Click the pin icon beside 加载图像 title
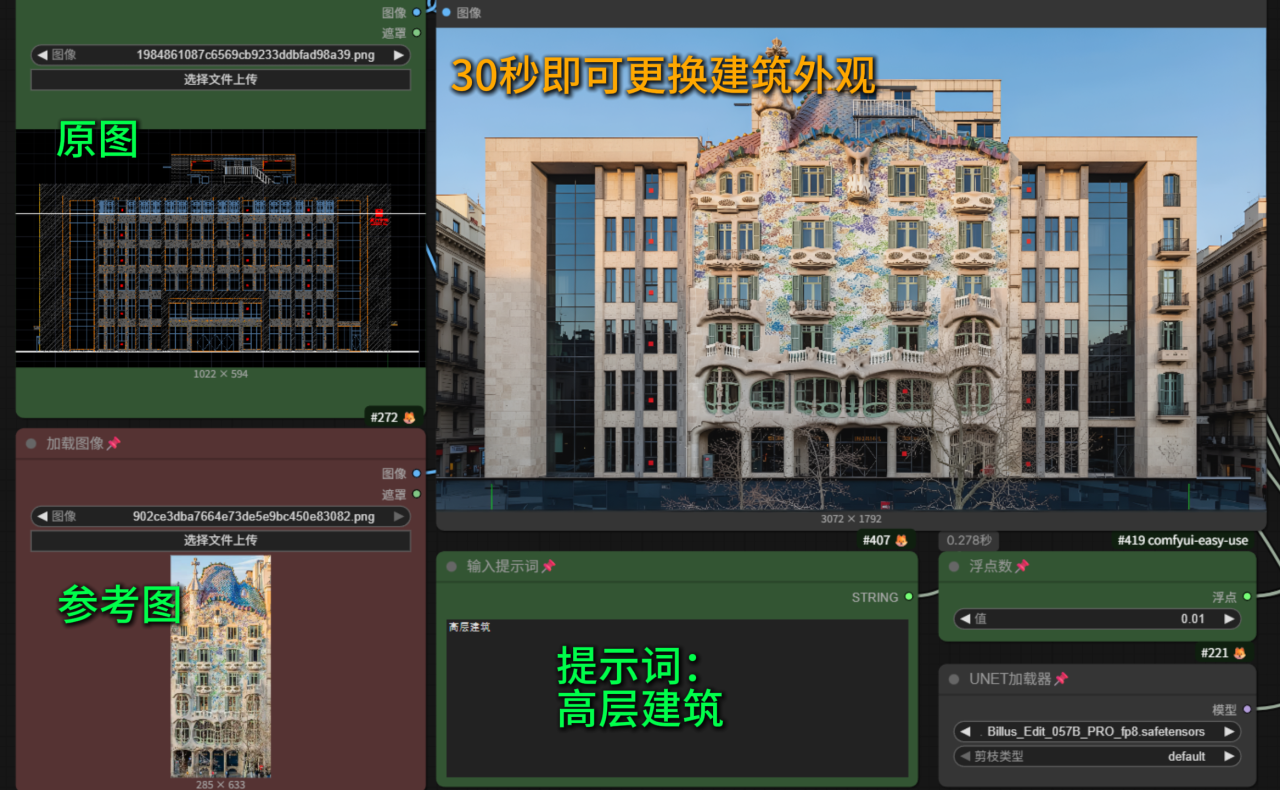1280x790 pixels. click(x=113, y=443)
